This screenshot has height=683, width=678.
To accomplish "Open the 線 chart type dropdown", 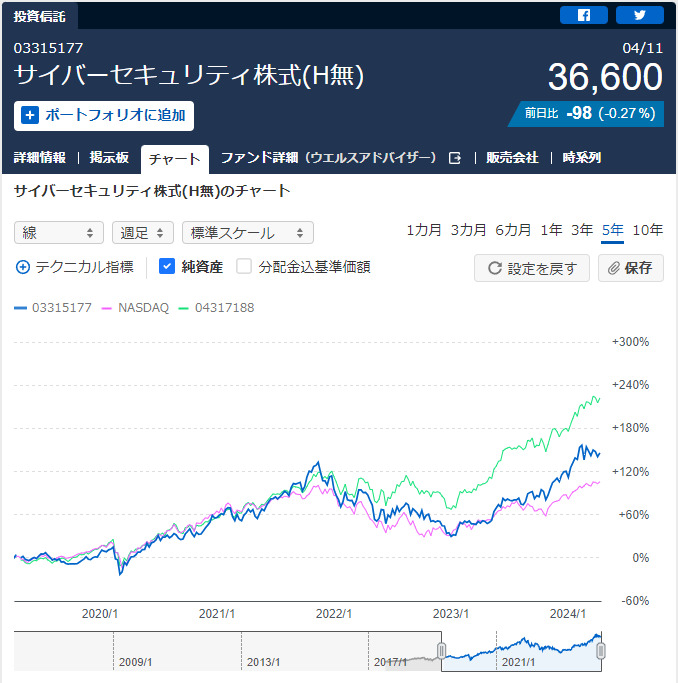I will [59, 233].
